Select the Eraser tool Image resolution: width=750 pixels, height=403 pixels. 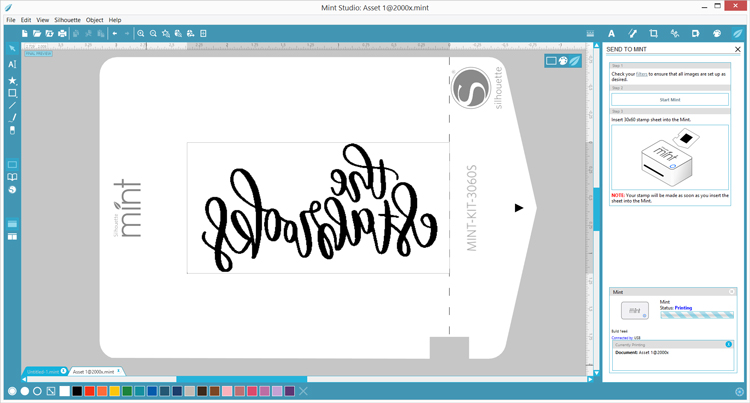pos(12,130)
